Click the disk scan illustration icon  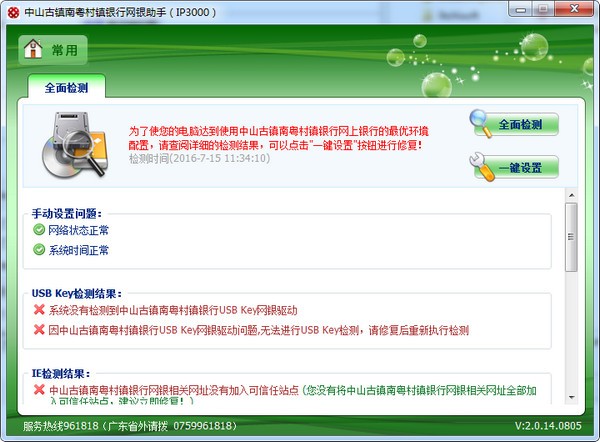tap(75, 145)
